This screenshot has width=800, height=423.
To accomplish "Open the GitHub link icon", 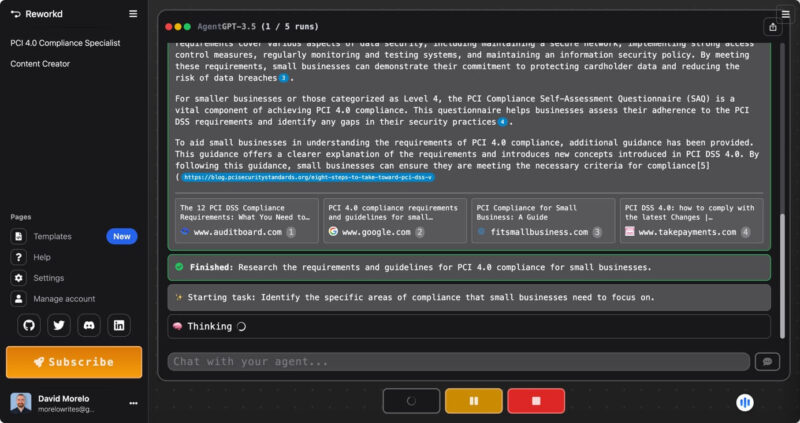I will [29, 326].
